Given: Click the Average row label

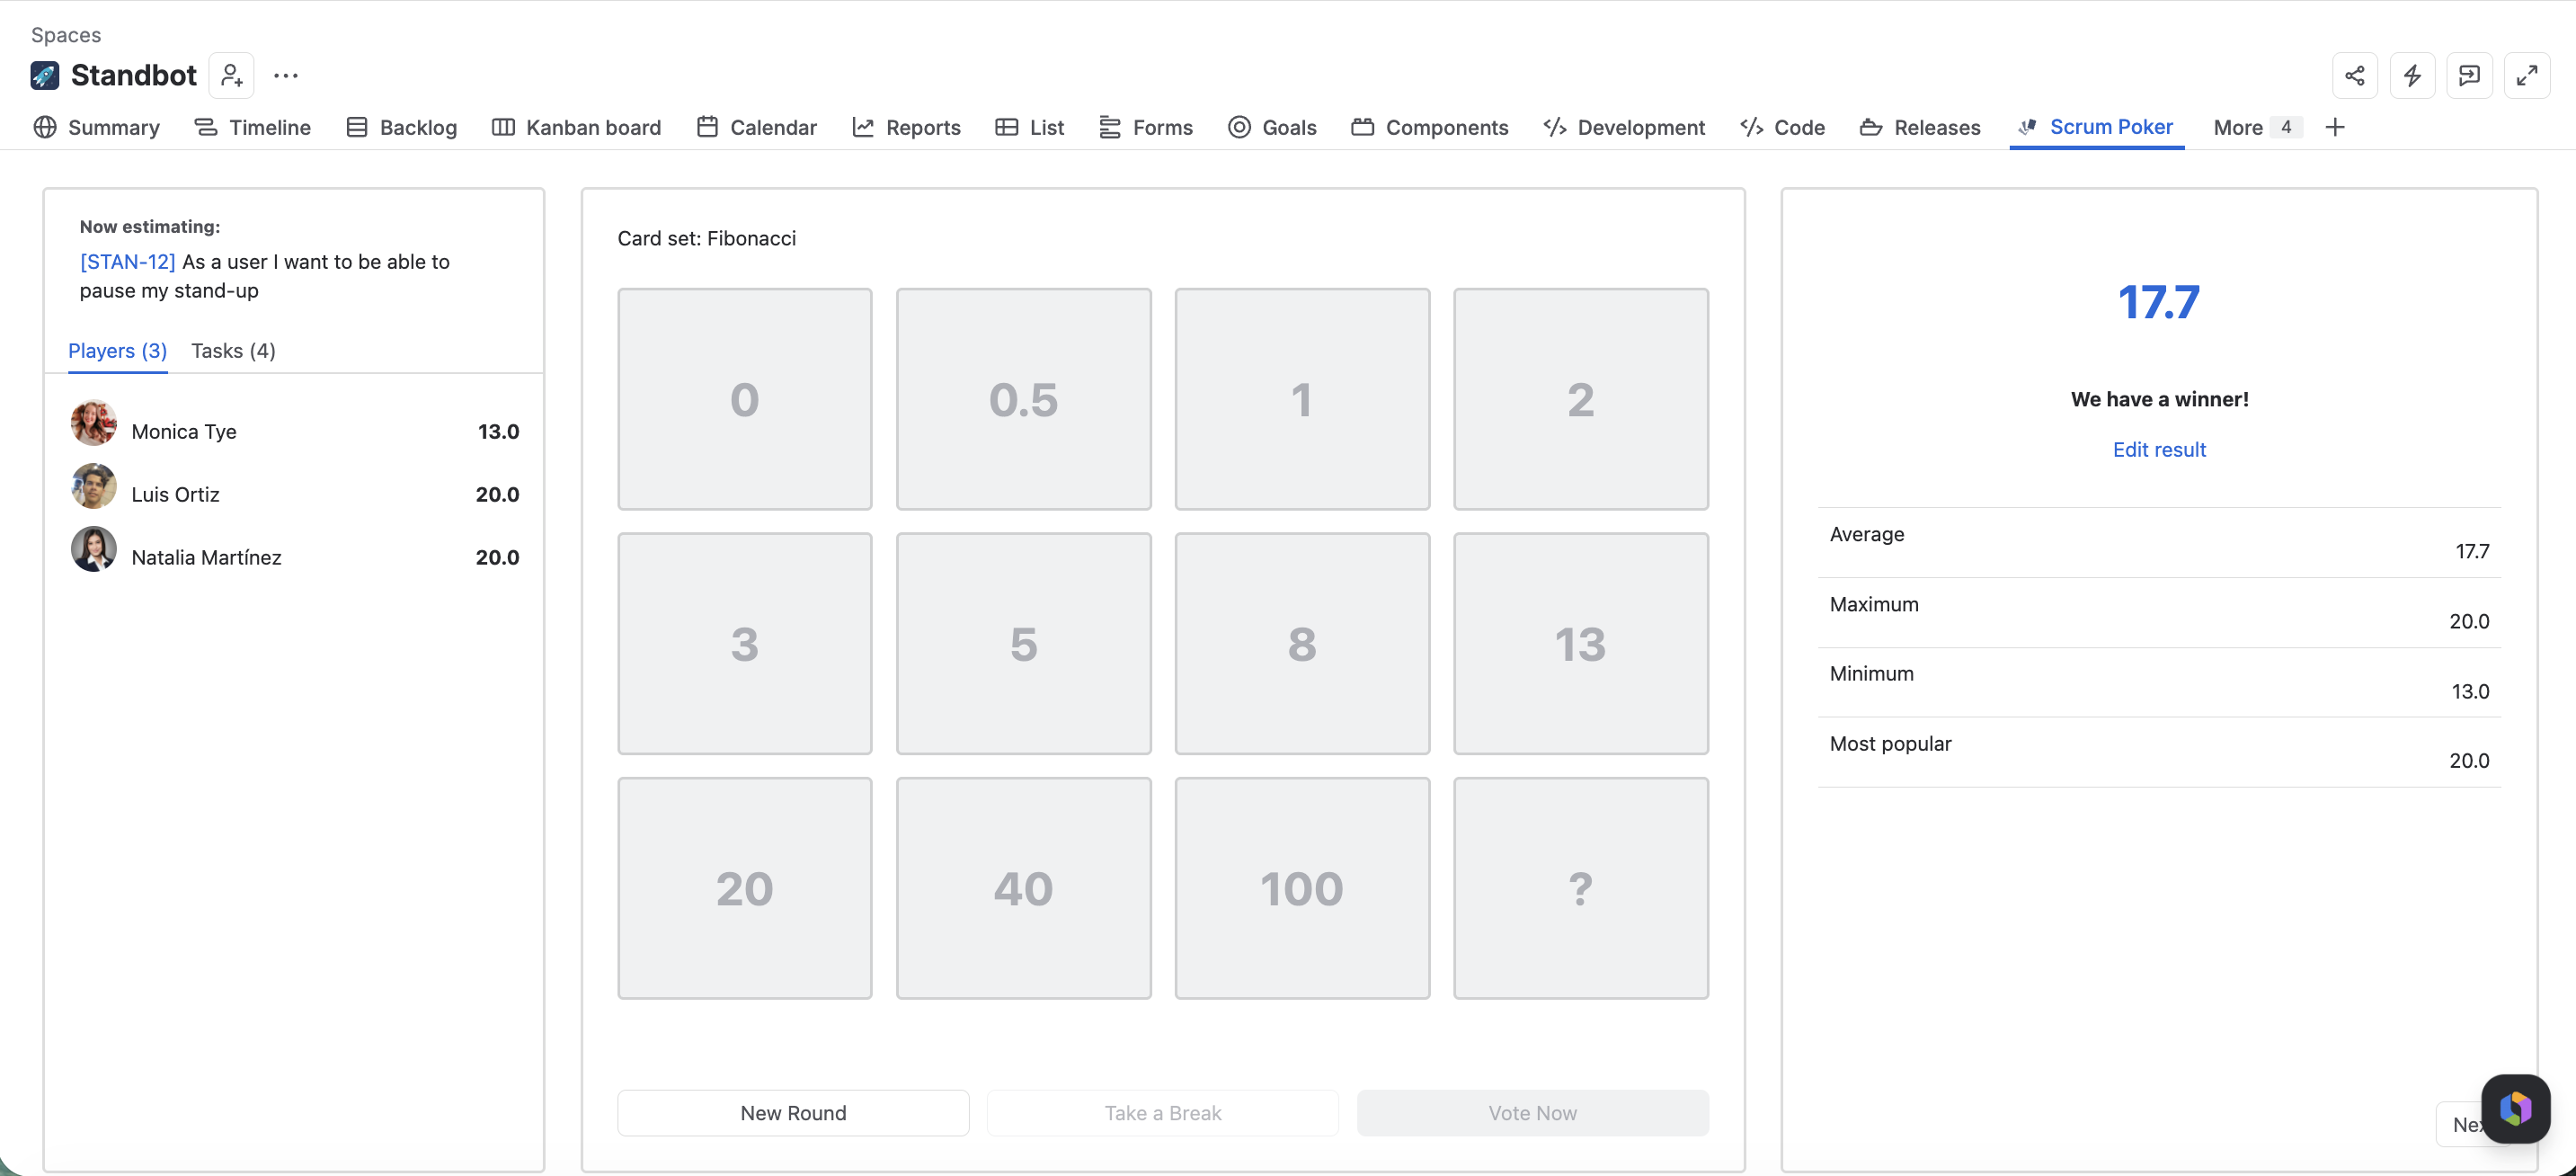Looking at the screenshot, I should [1867, 534].
